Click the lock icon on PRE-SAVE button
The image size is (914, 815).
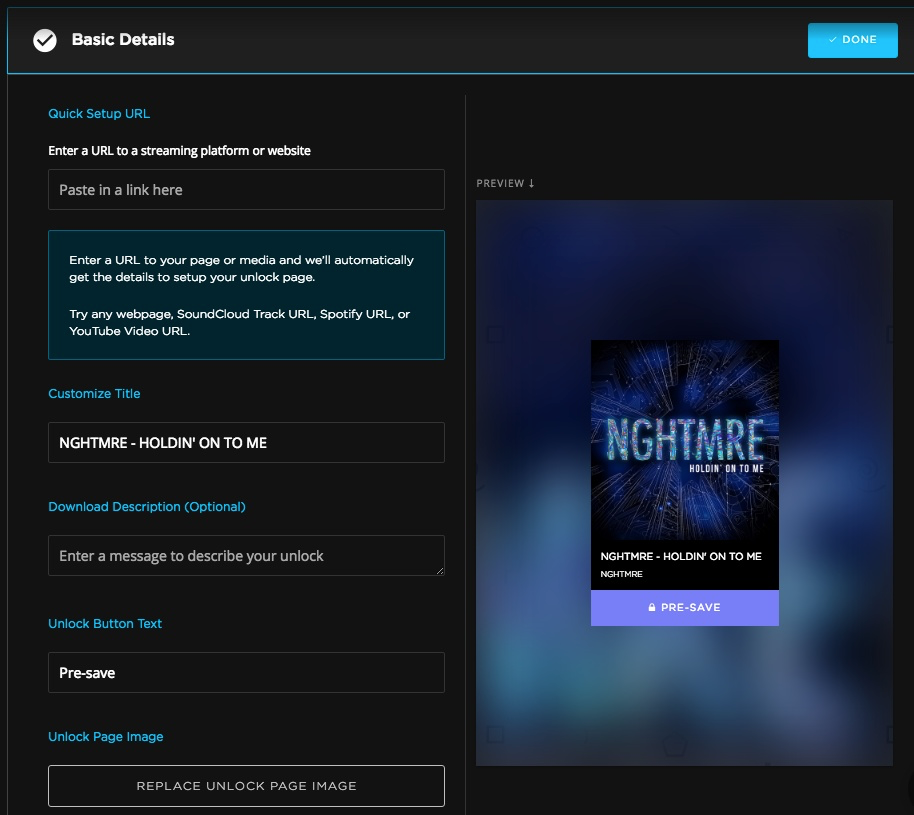click(x=652, y=607)
